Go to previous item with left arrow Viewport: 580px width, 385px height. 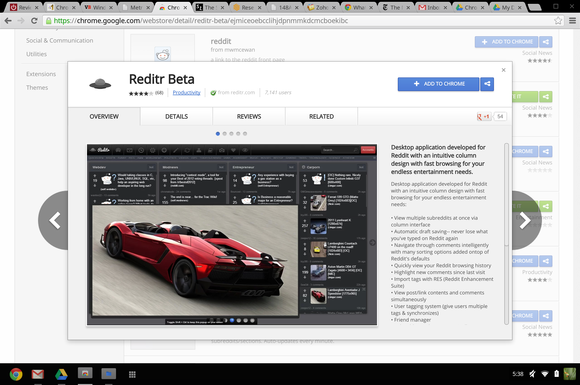[54, 220]
